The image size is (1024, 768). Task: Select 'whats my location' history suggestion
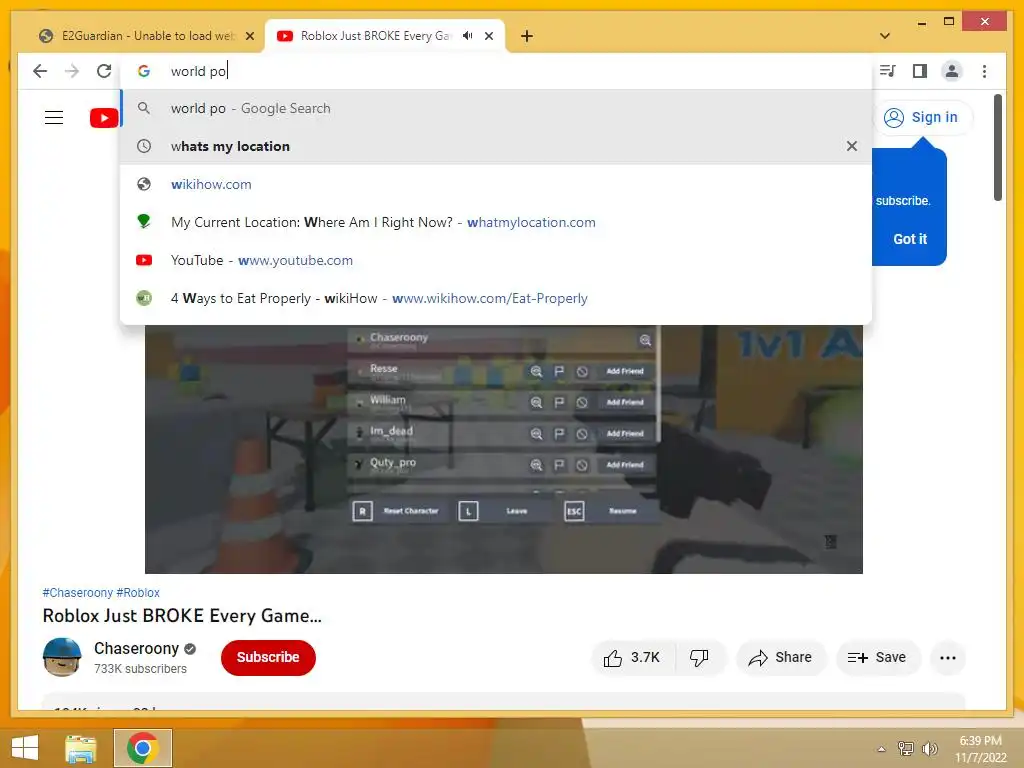pos(496,146)
